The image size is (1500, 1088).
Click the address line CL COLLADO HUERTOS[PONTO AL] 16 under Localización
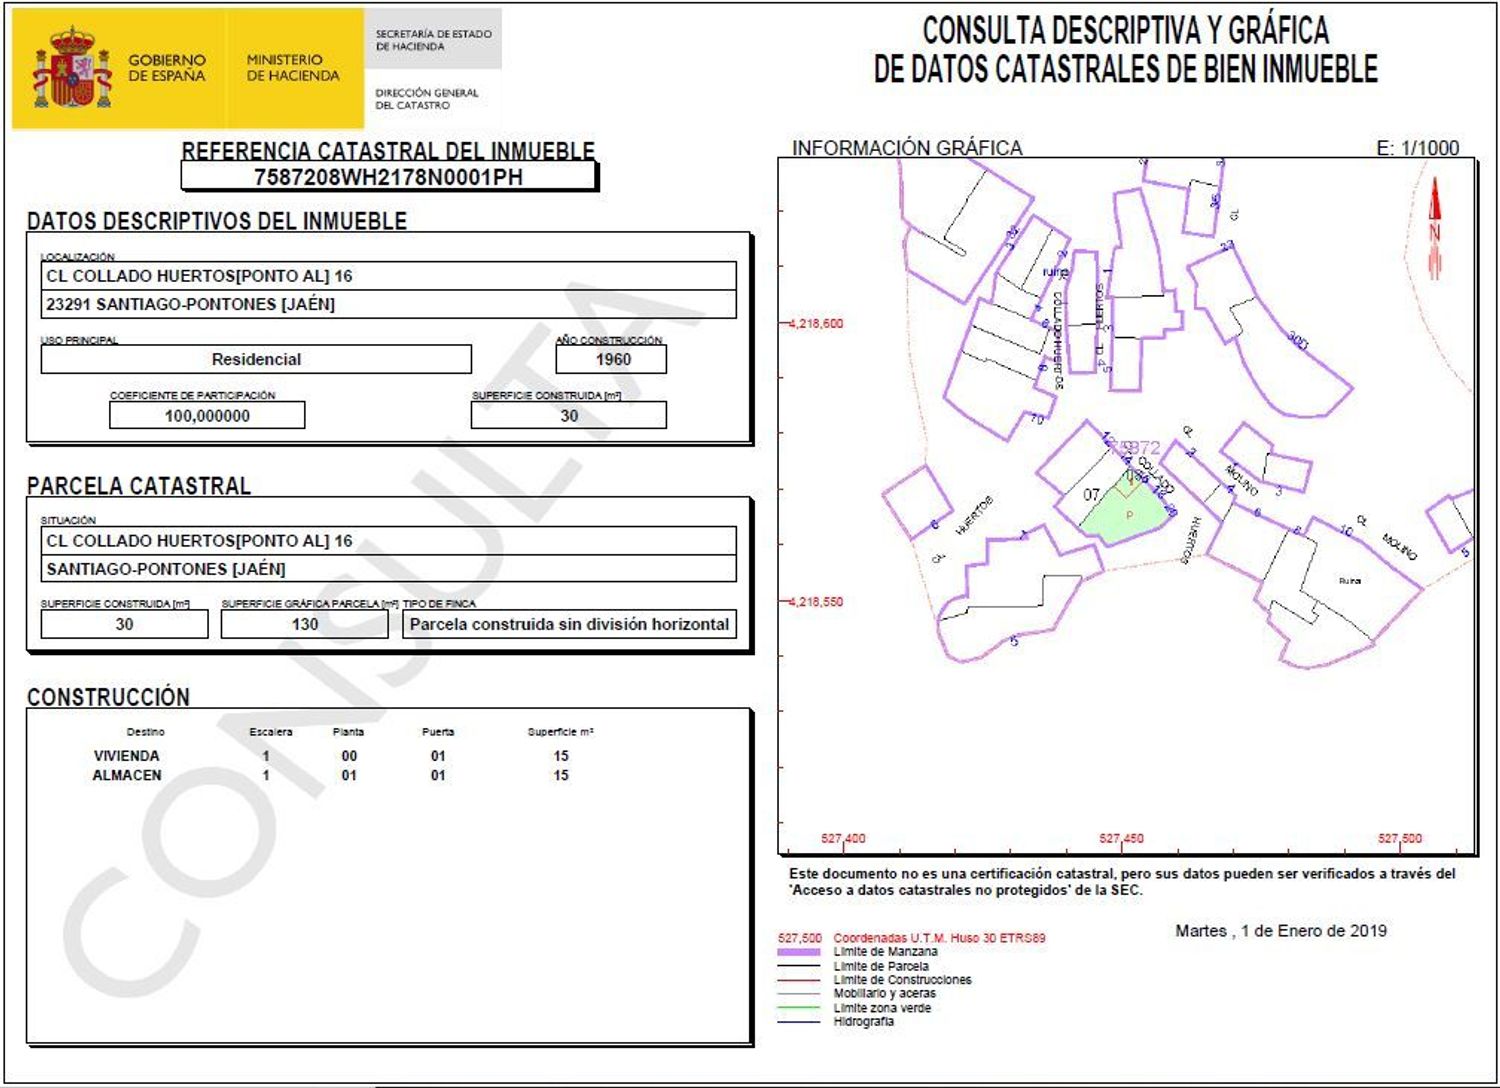388,276
